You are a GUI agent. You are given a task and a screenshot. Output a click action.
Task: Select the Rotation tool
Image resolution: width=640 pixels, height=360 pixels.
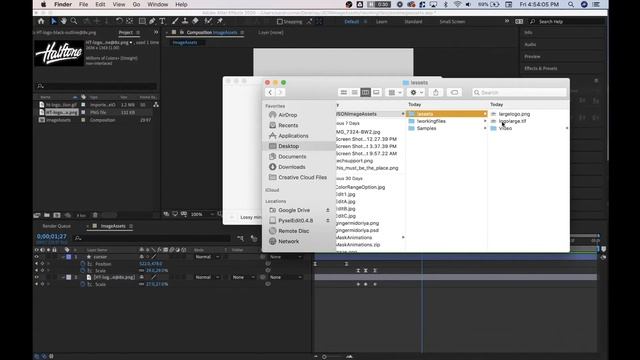pos(119,21)
